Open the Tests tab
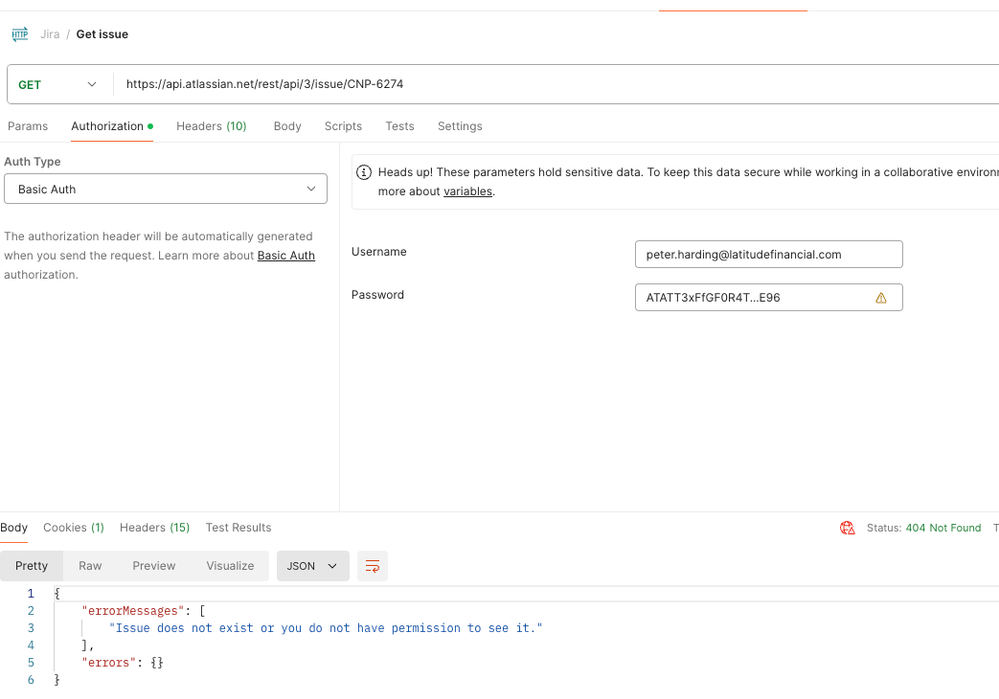 399,126
